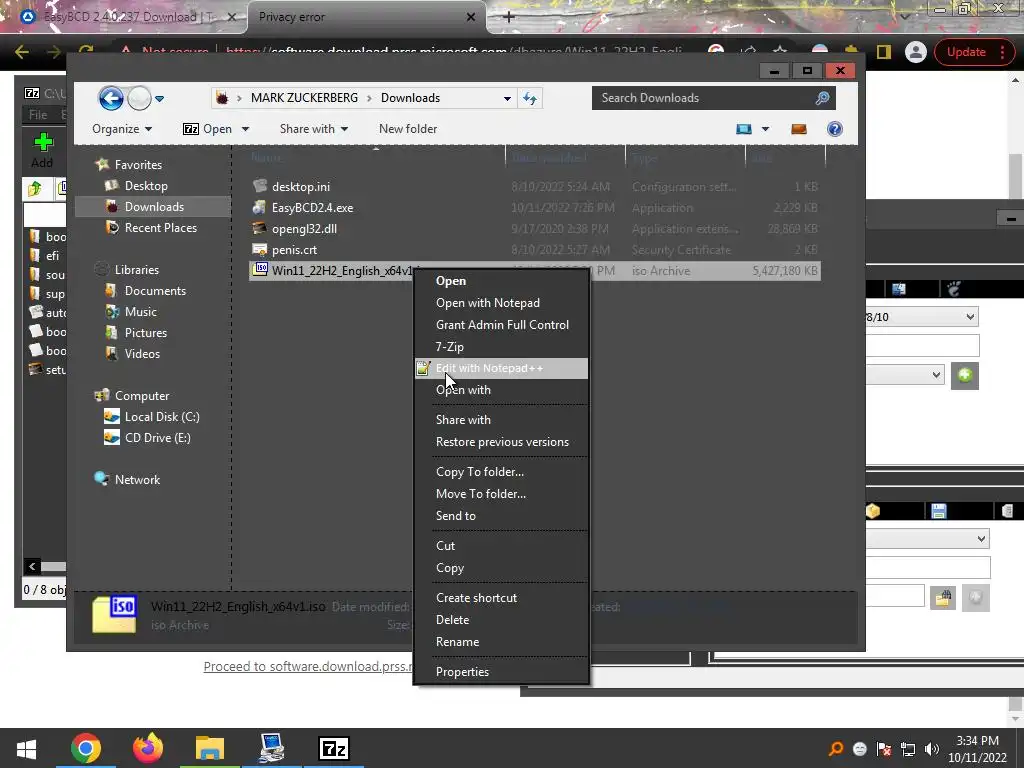
Task: Open the Share with toolbar menu
Action: pyautogui.click(x=313, y=129)
